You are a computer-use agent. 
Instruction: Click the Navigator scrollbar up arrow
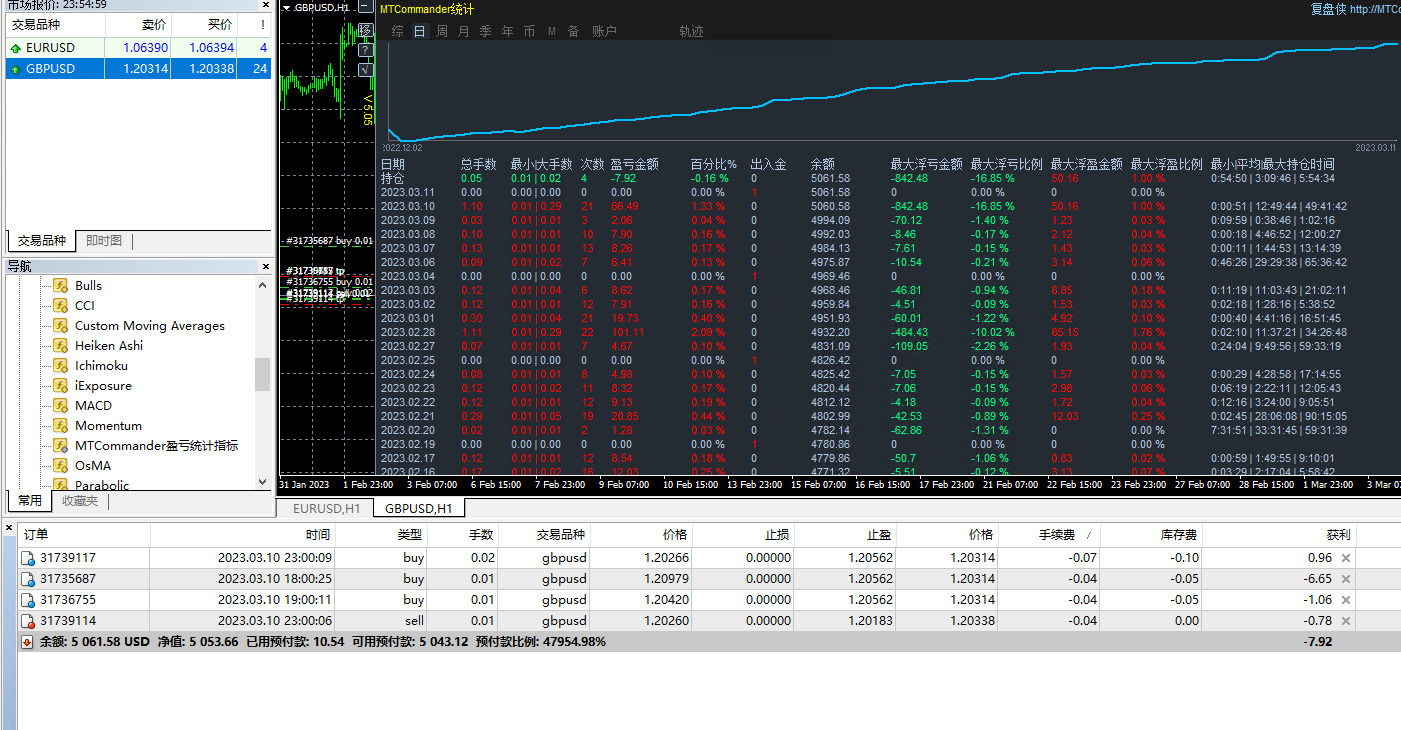[263, 284]
